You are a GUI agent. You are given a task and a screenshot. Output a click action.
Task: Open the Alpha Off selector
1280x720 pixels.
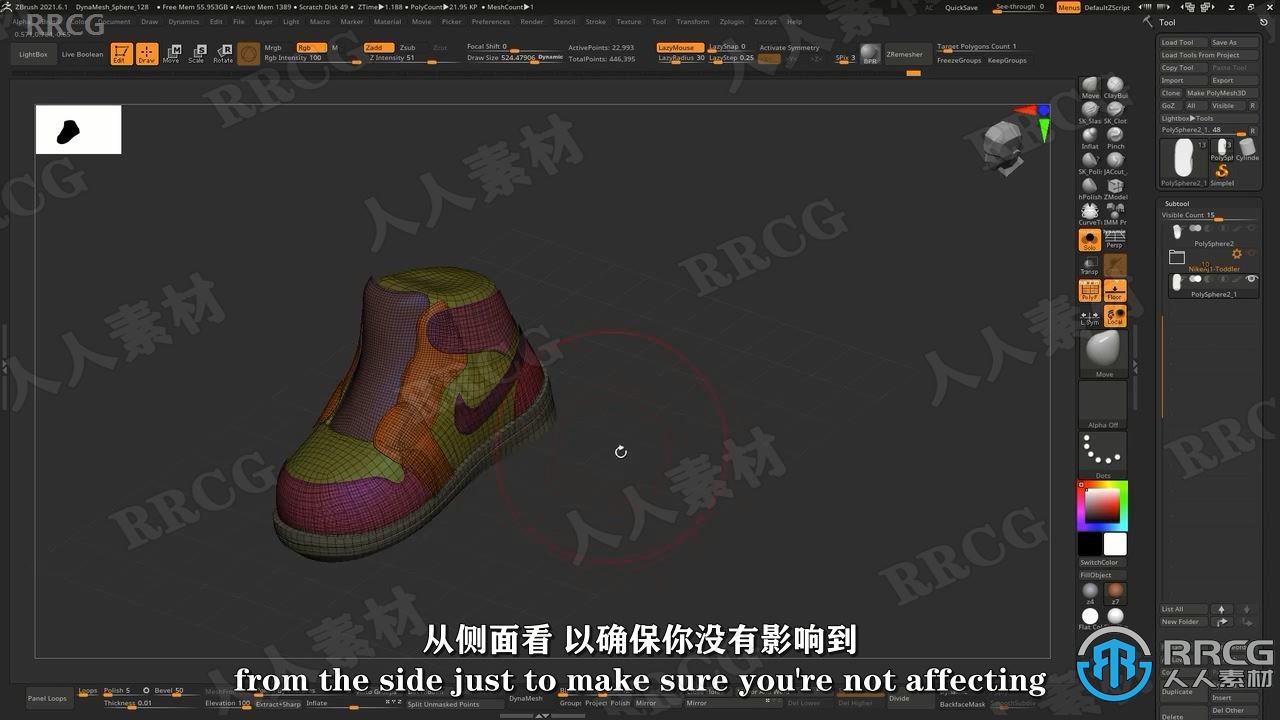point(1103,405)
